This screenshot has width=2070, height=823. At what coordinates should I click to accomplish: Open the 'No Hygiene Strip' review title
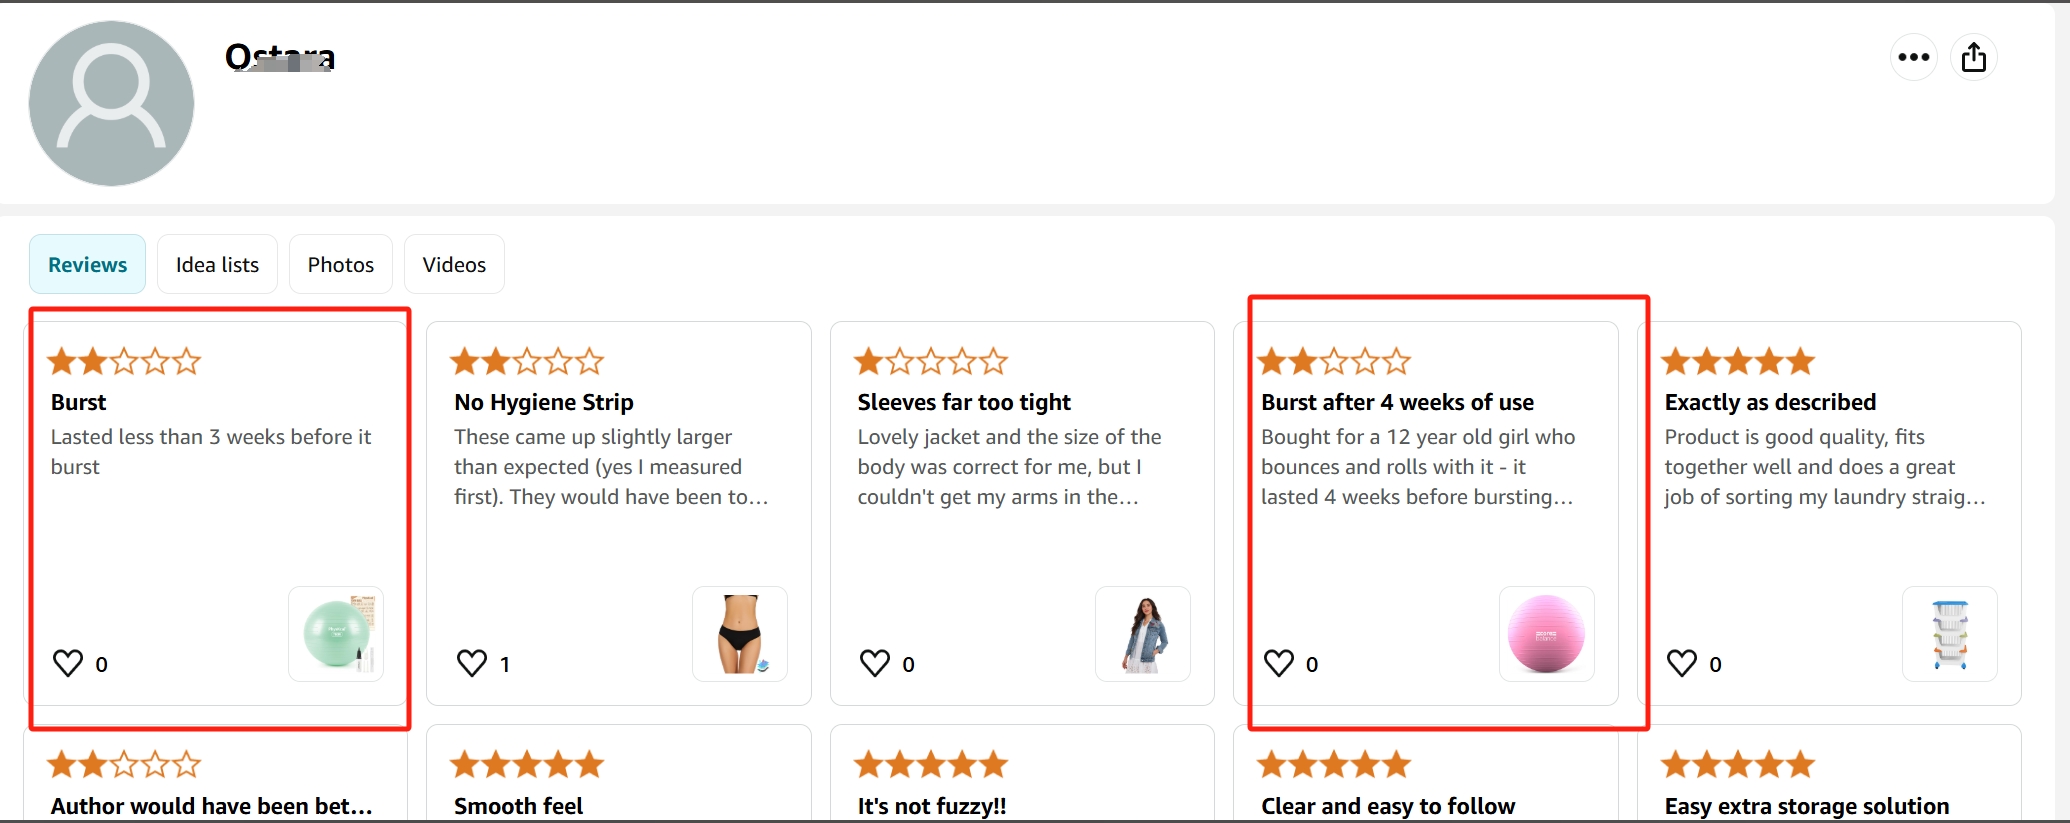pos(543,402)
